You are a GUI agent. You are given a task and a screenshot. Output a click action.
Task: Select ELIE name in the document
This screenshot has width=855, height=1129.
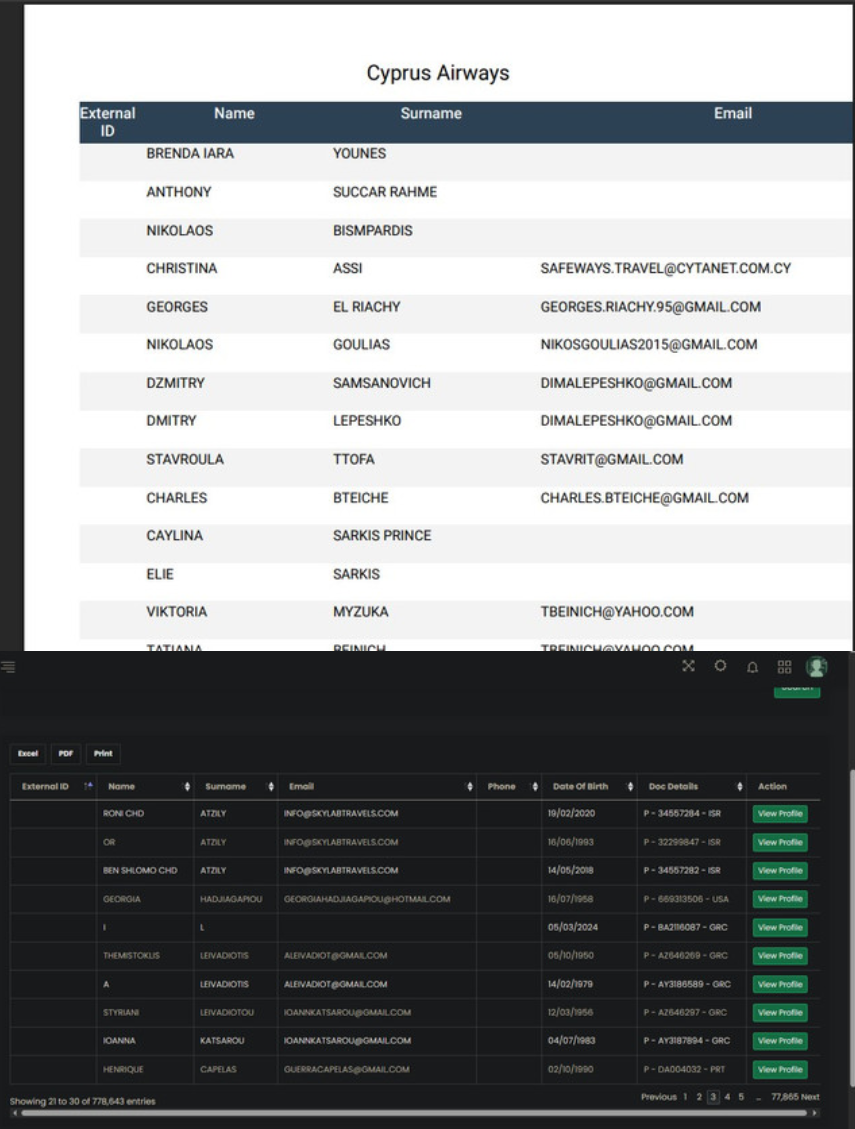coord(160,575)
